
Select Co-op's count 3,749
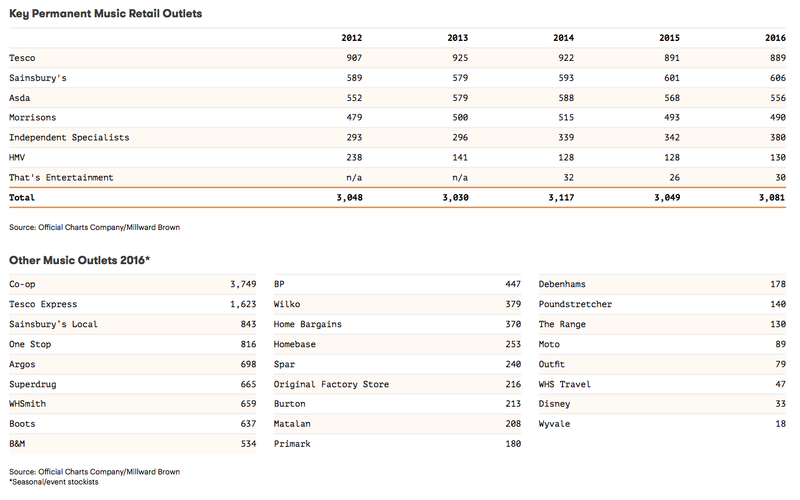tap(243, 284)
